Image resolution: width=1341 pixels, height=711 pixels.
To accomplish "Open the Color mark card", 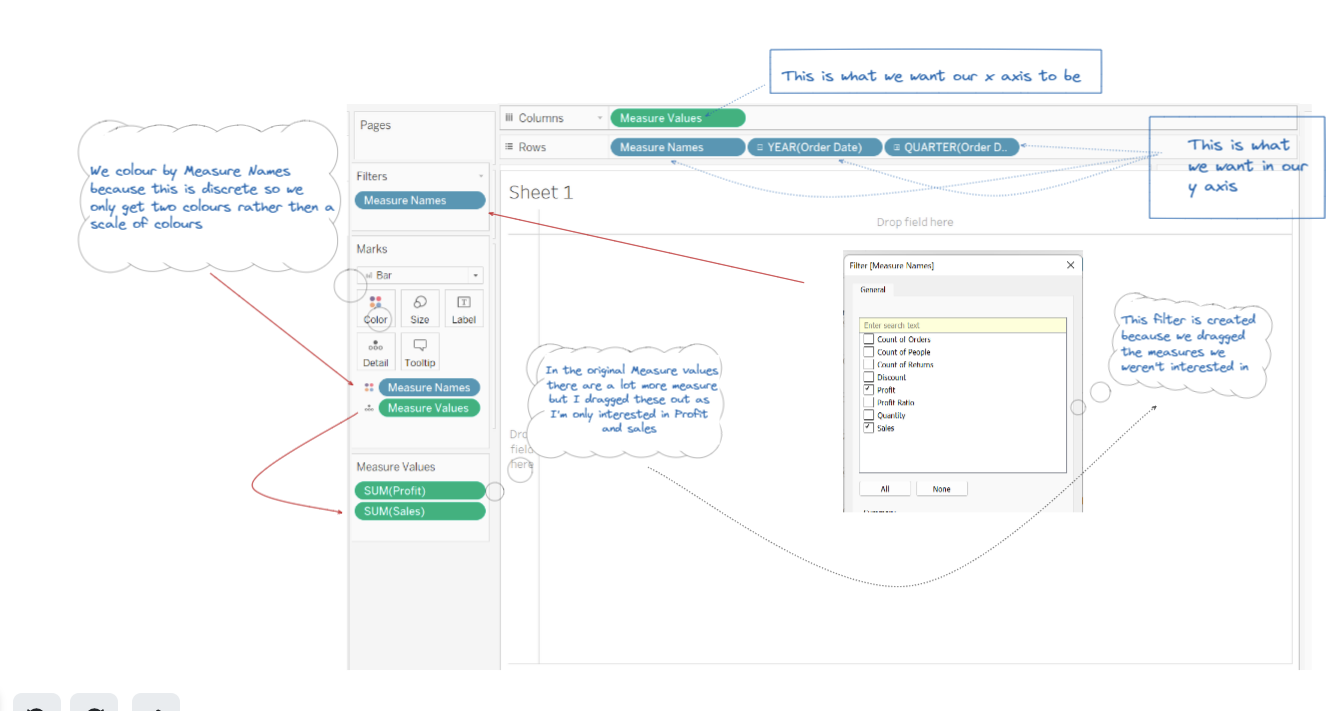I will click(x=376, y=309).
